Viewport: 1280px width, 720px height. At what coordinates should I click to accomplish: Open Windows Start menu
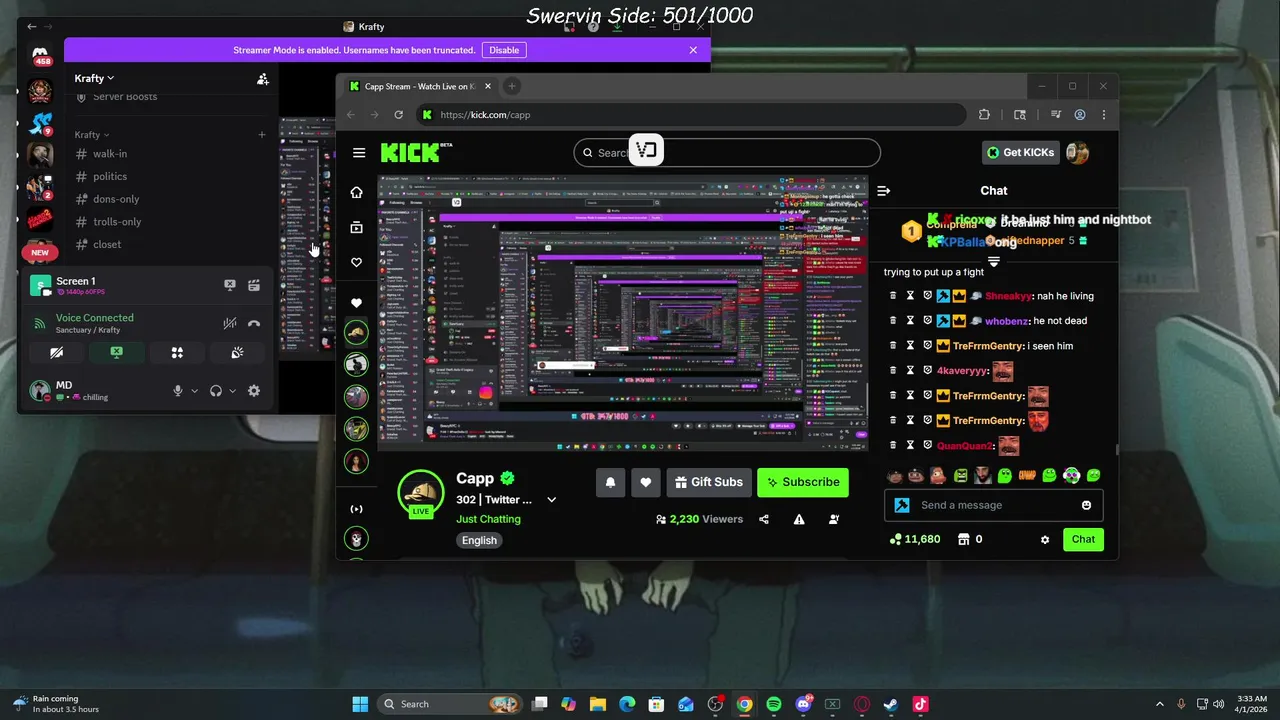tap(360, 704)
